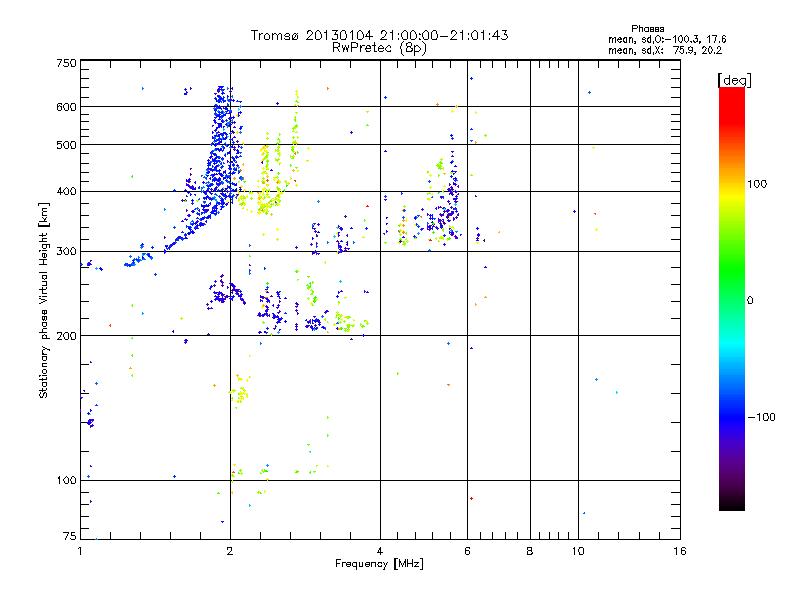Screen dimensions: 800x600
Task: Click the '[deg]' colorbar unit label
Action: coord(734,80)
